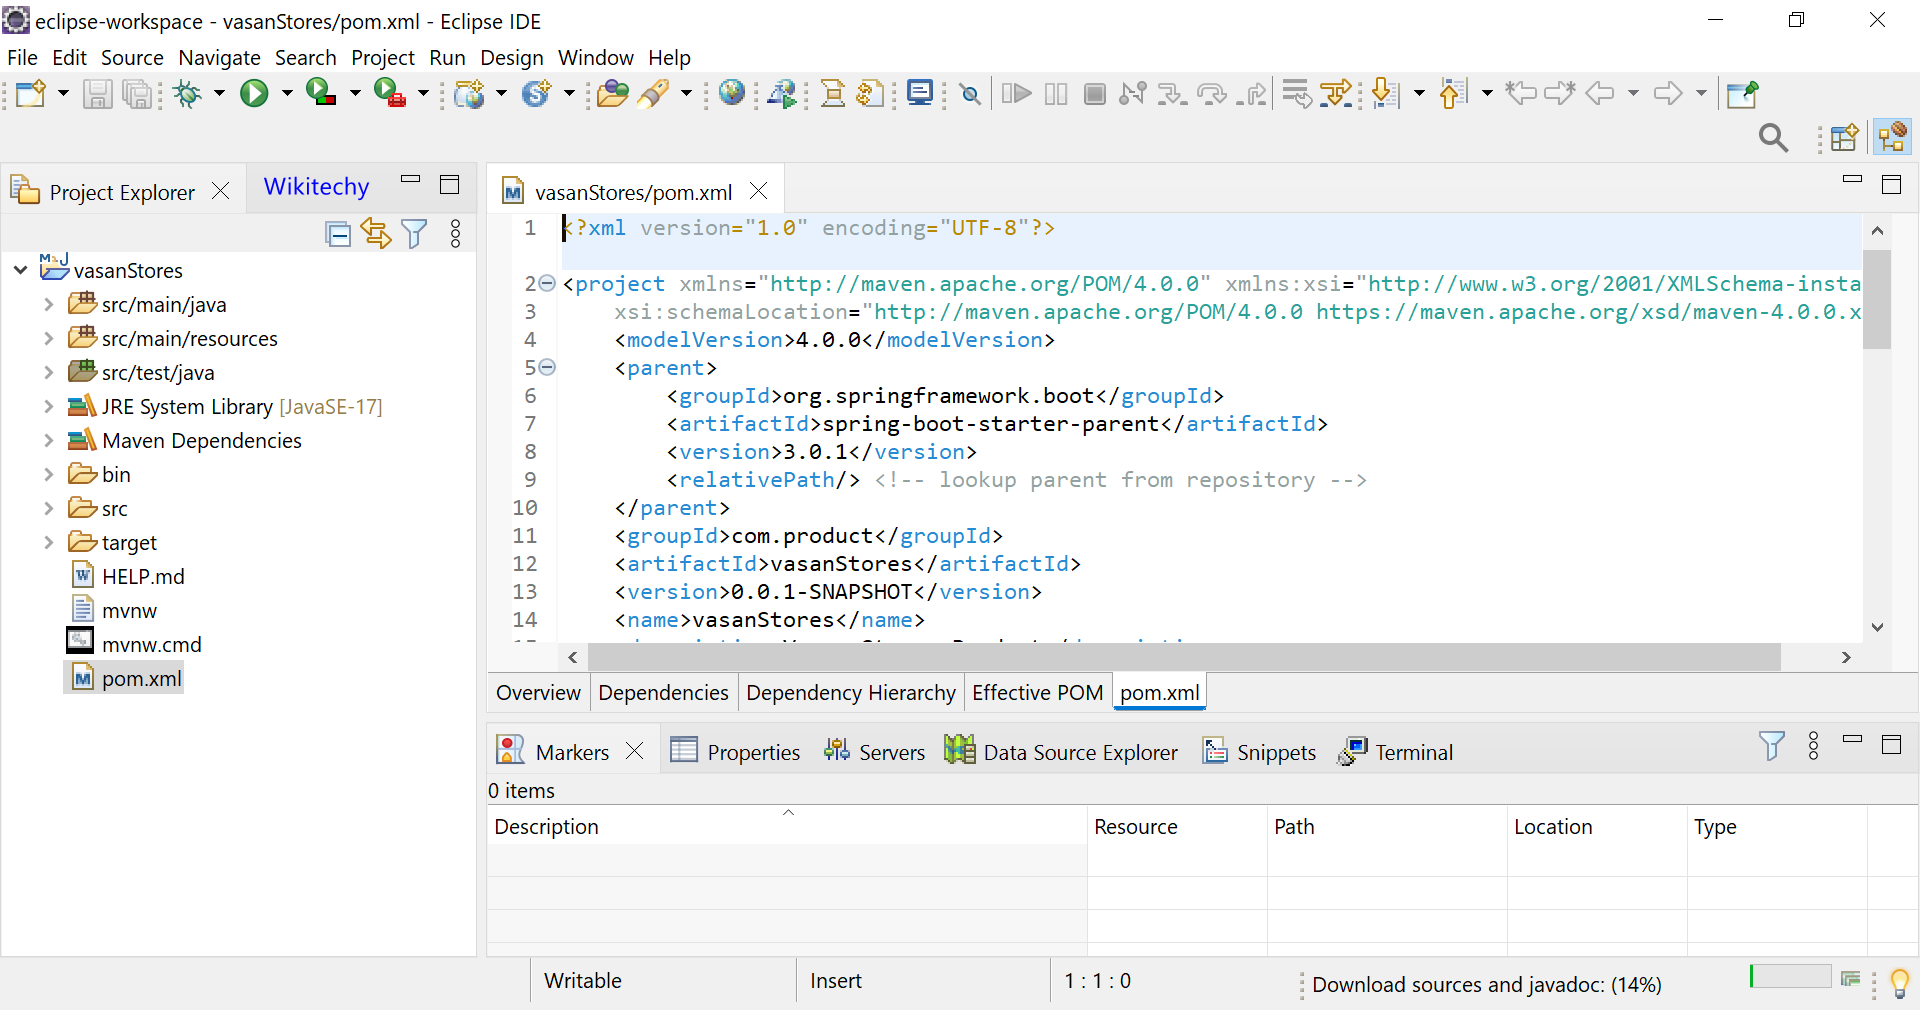Collapse All items in Project Explorer
The width and height of the screenshot is (1920, 1010).
click(337, 234)
